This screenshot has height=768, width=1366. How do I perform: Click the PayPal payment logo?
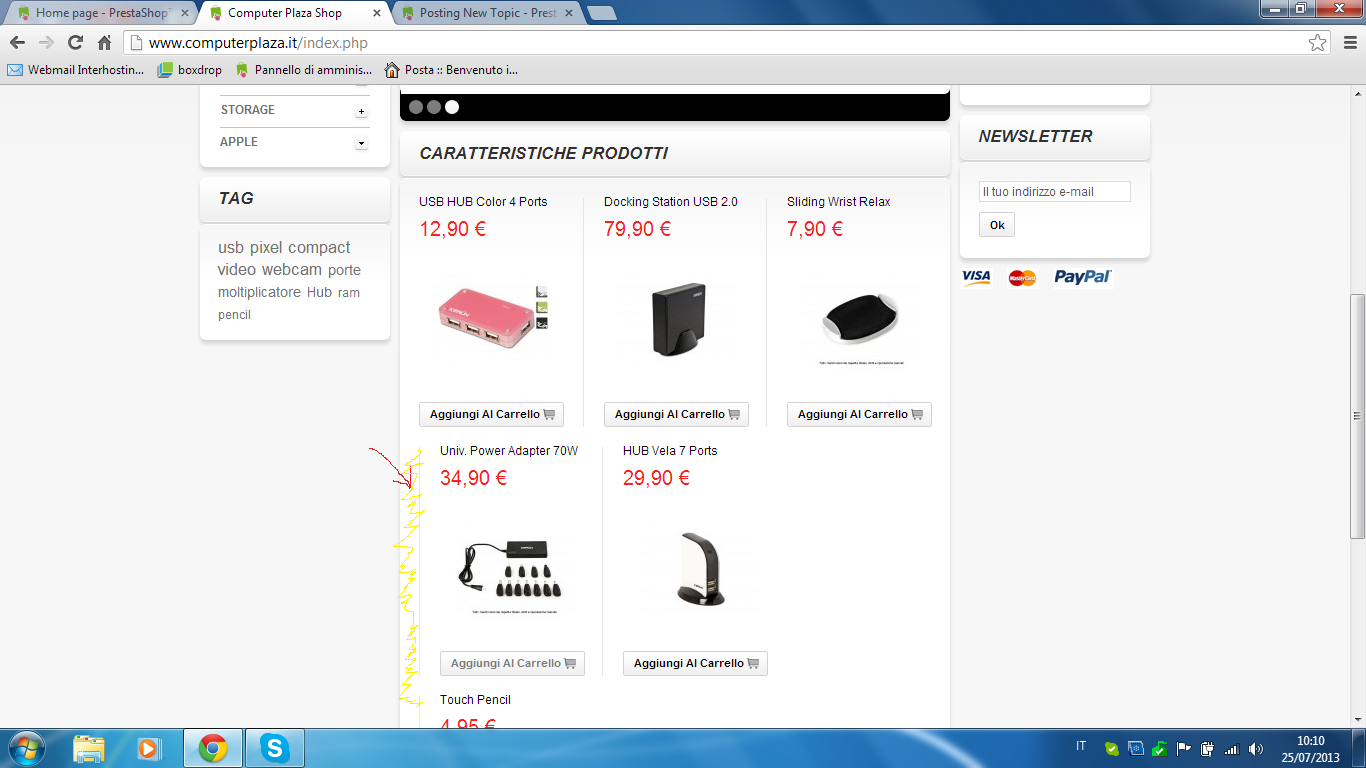pos(1083,277)
